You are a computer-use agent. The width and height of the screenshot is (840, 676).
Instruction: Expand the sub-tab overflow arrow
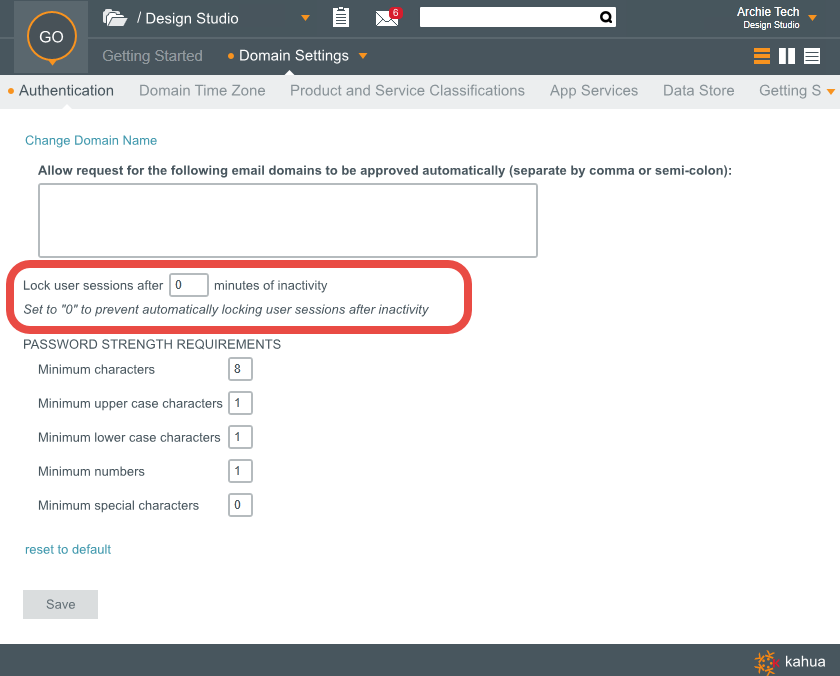(830, 91)
